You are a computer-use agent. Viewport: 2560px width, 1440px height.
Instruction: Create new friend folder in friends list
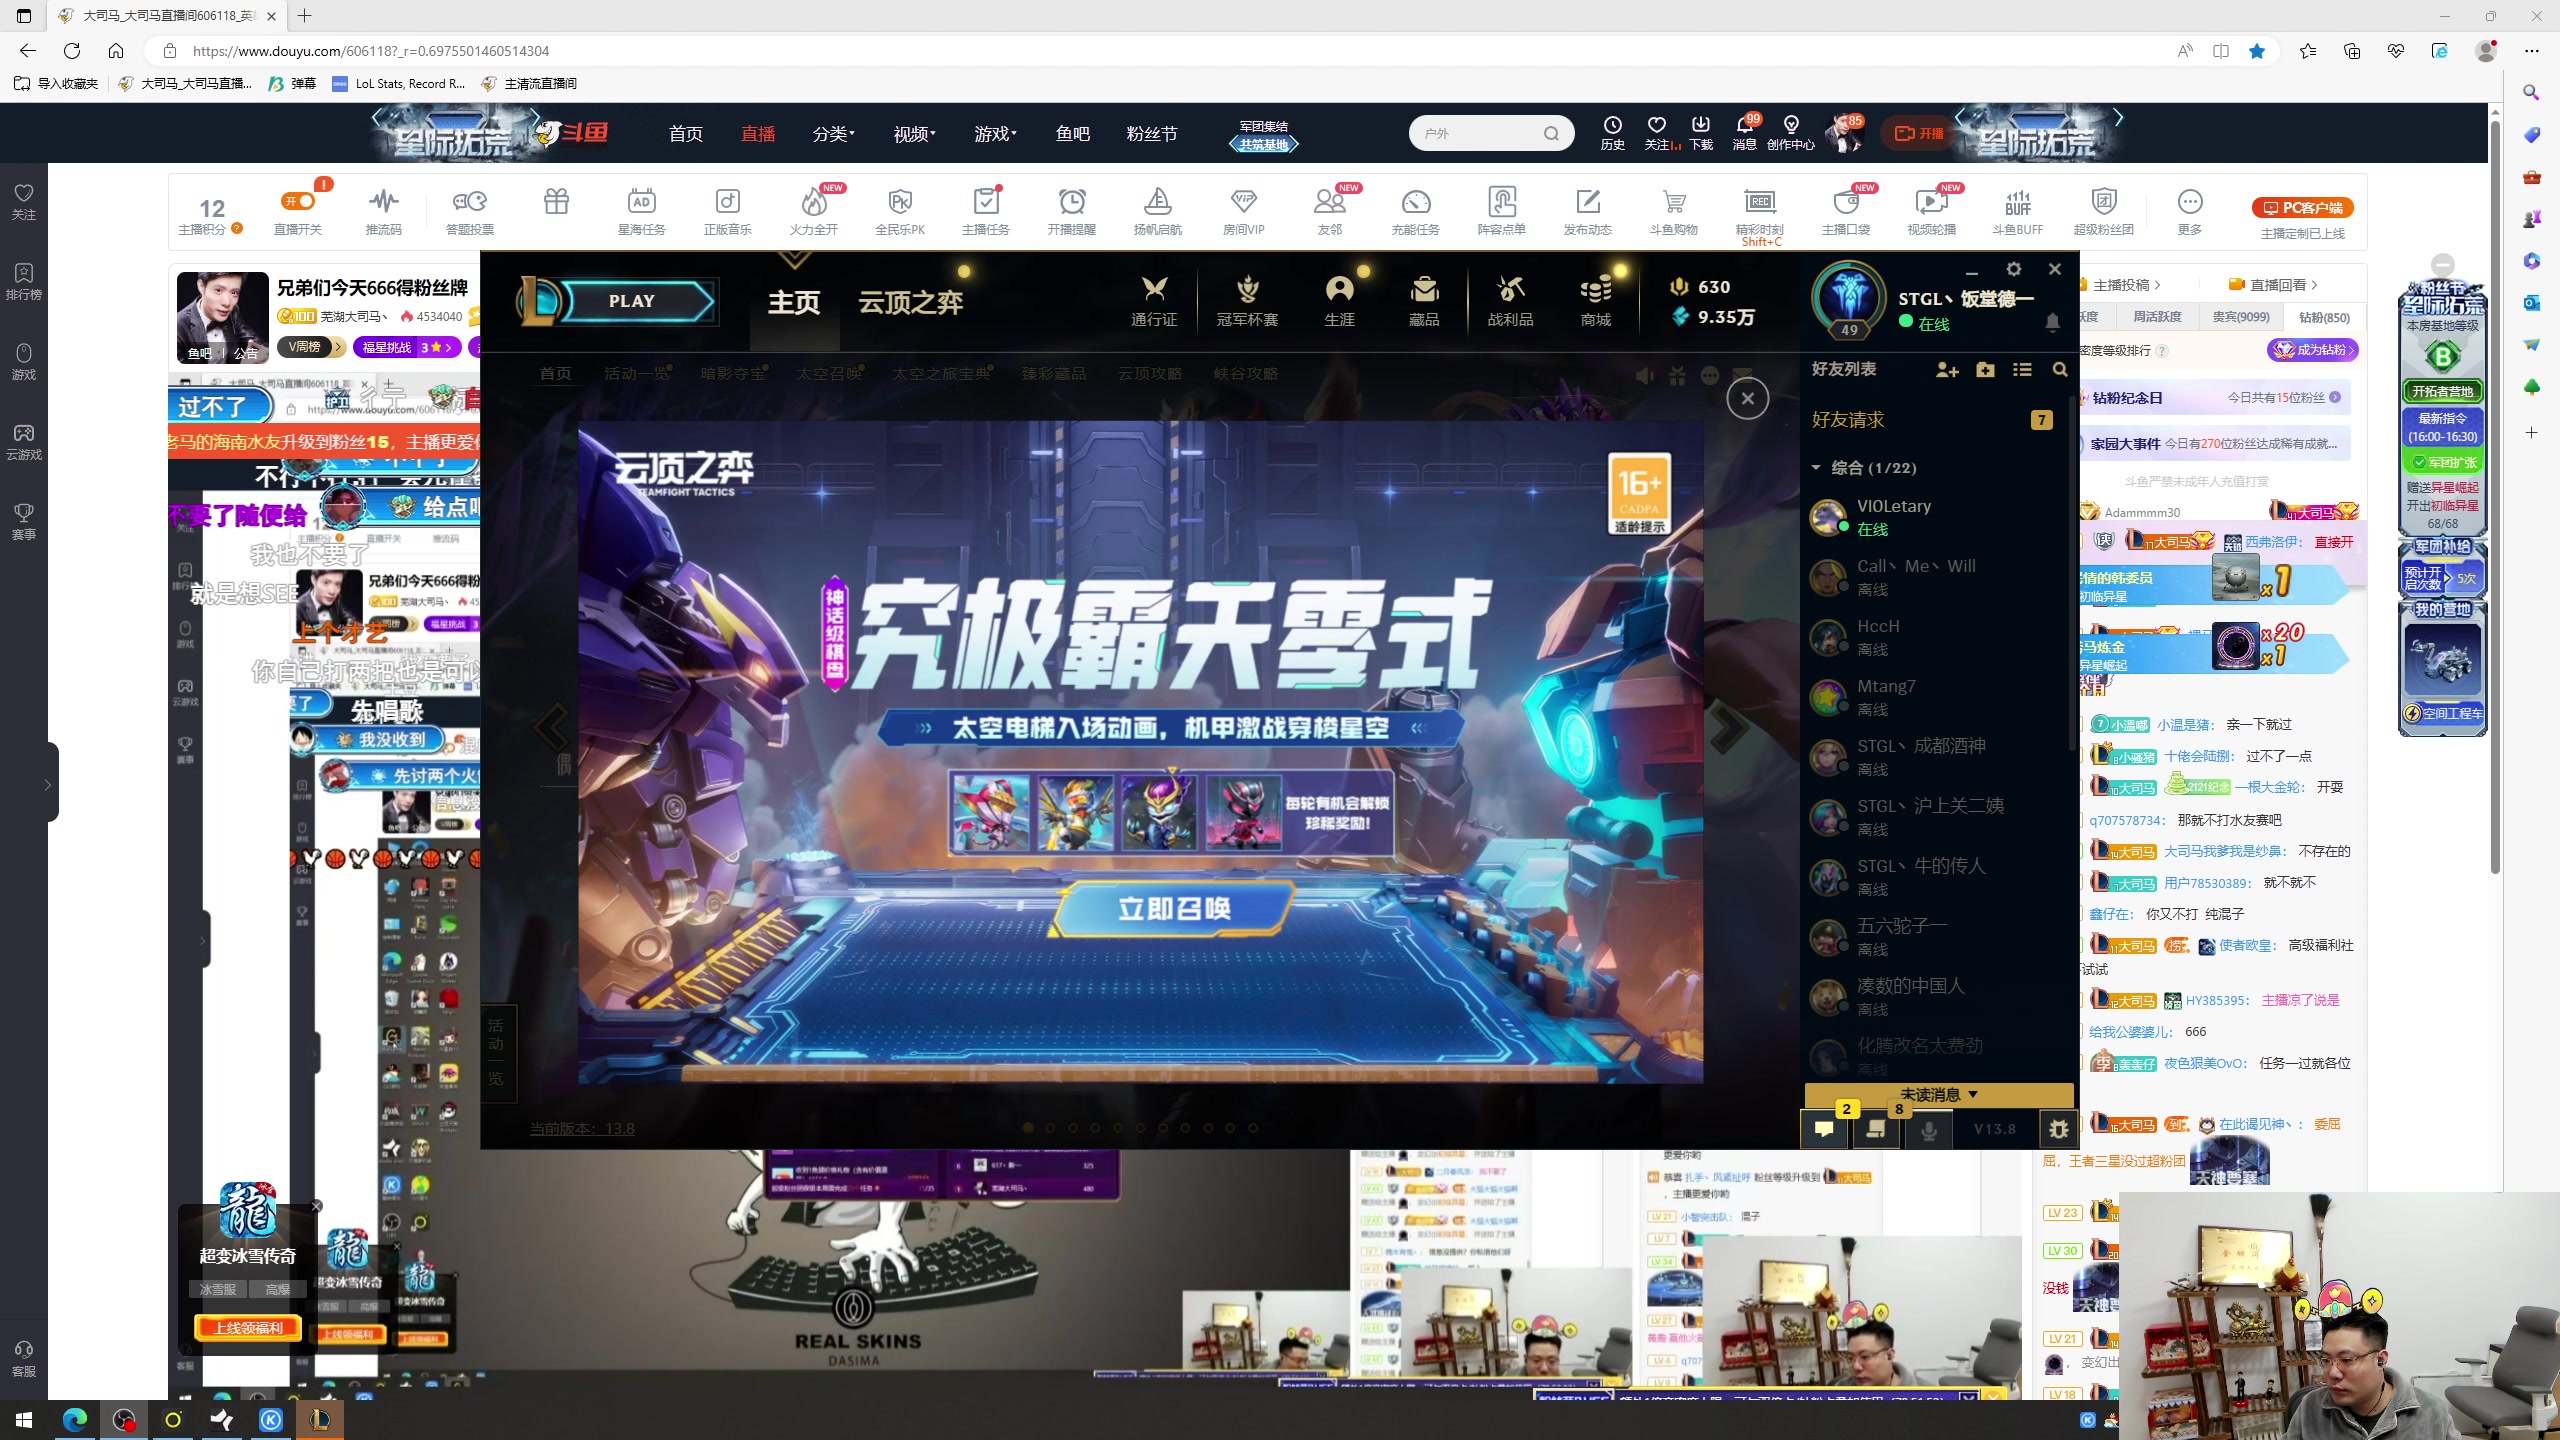[1985, 370]
